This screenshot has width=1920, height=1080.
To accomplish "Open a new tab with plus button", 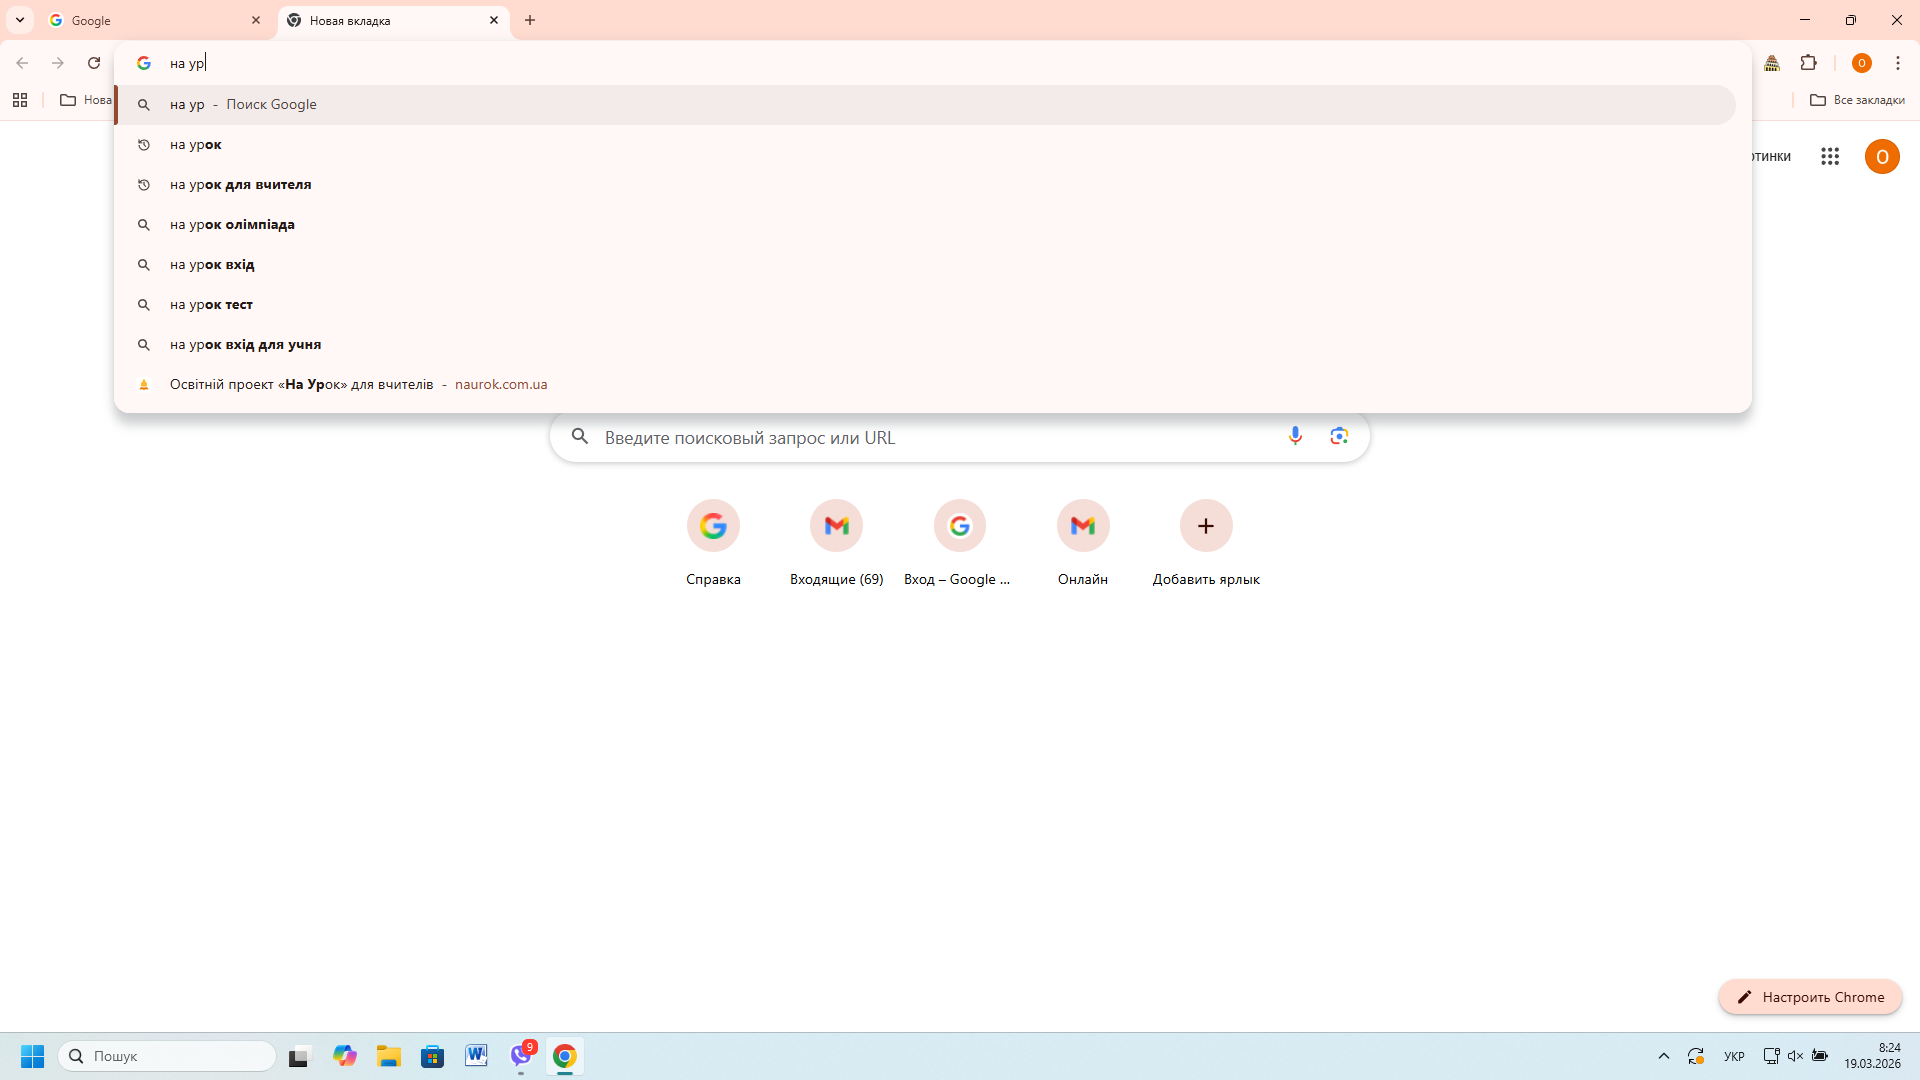I will 530,20.
